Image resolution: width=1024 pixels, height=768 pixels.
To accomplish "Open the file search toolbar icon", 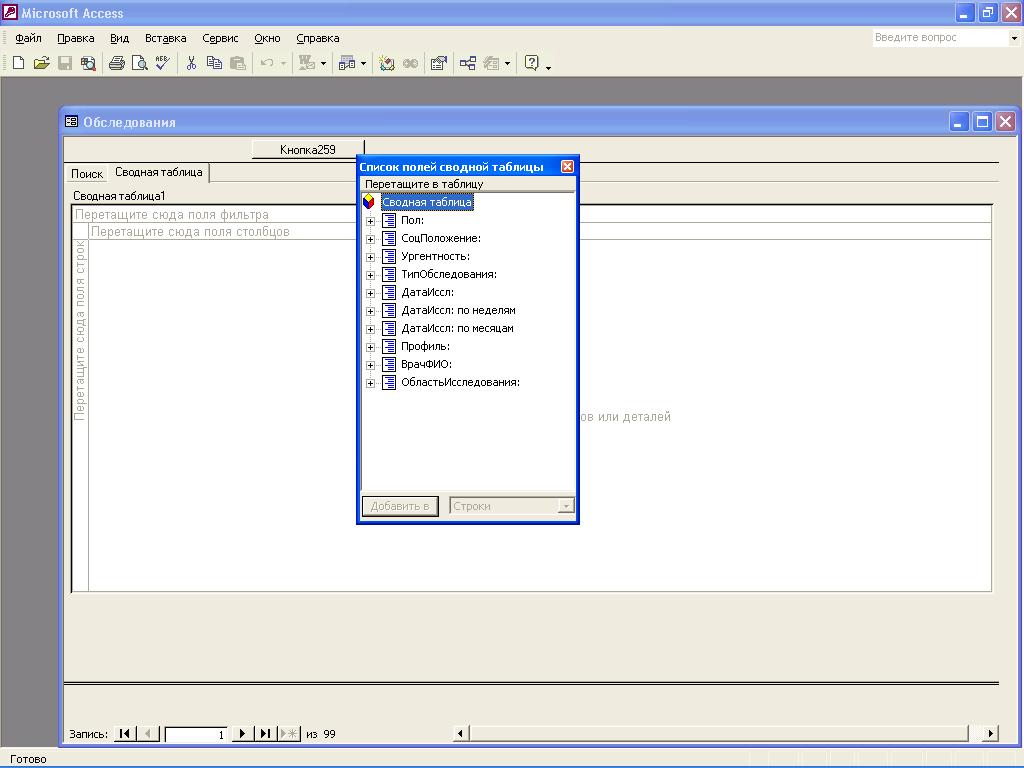I will click(x=88, y=63).
